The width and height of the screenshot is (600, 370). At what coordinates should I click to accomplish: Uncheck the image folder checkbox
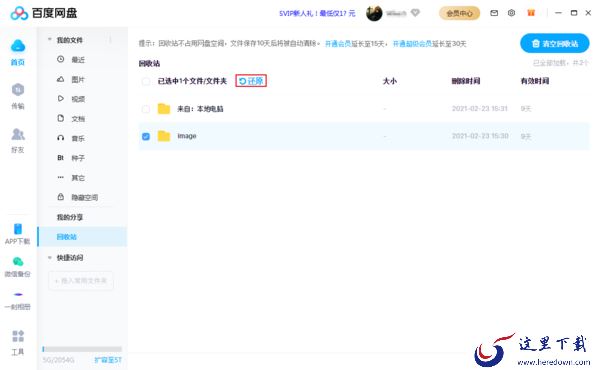146,136
